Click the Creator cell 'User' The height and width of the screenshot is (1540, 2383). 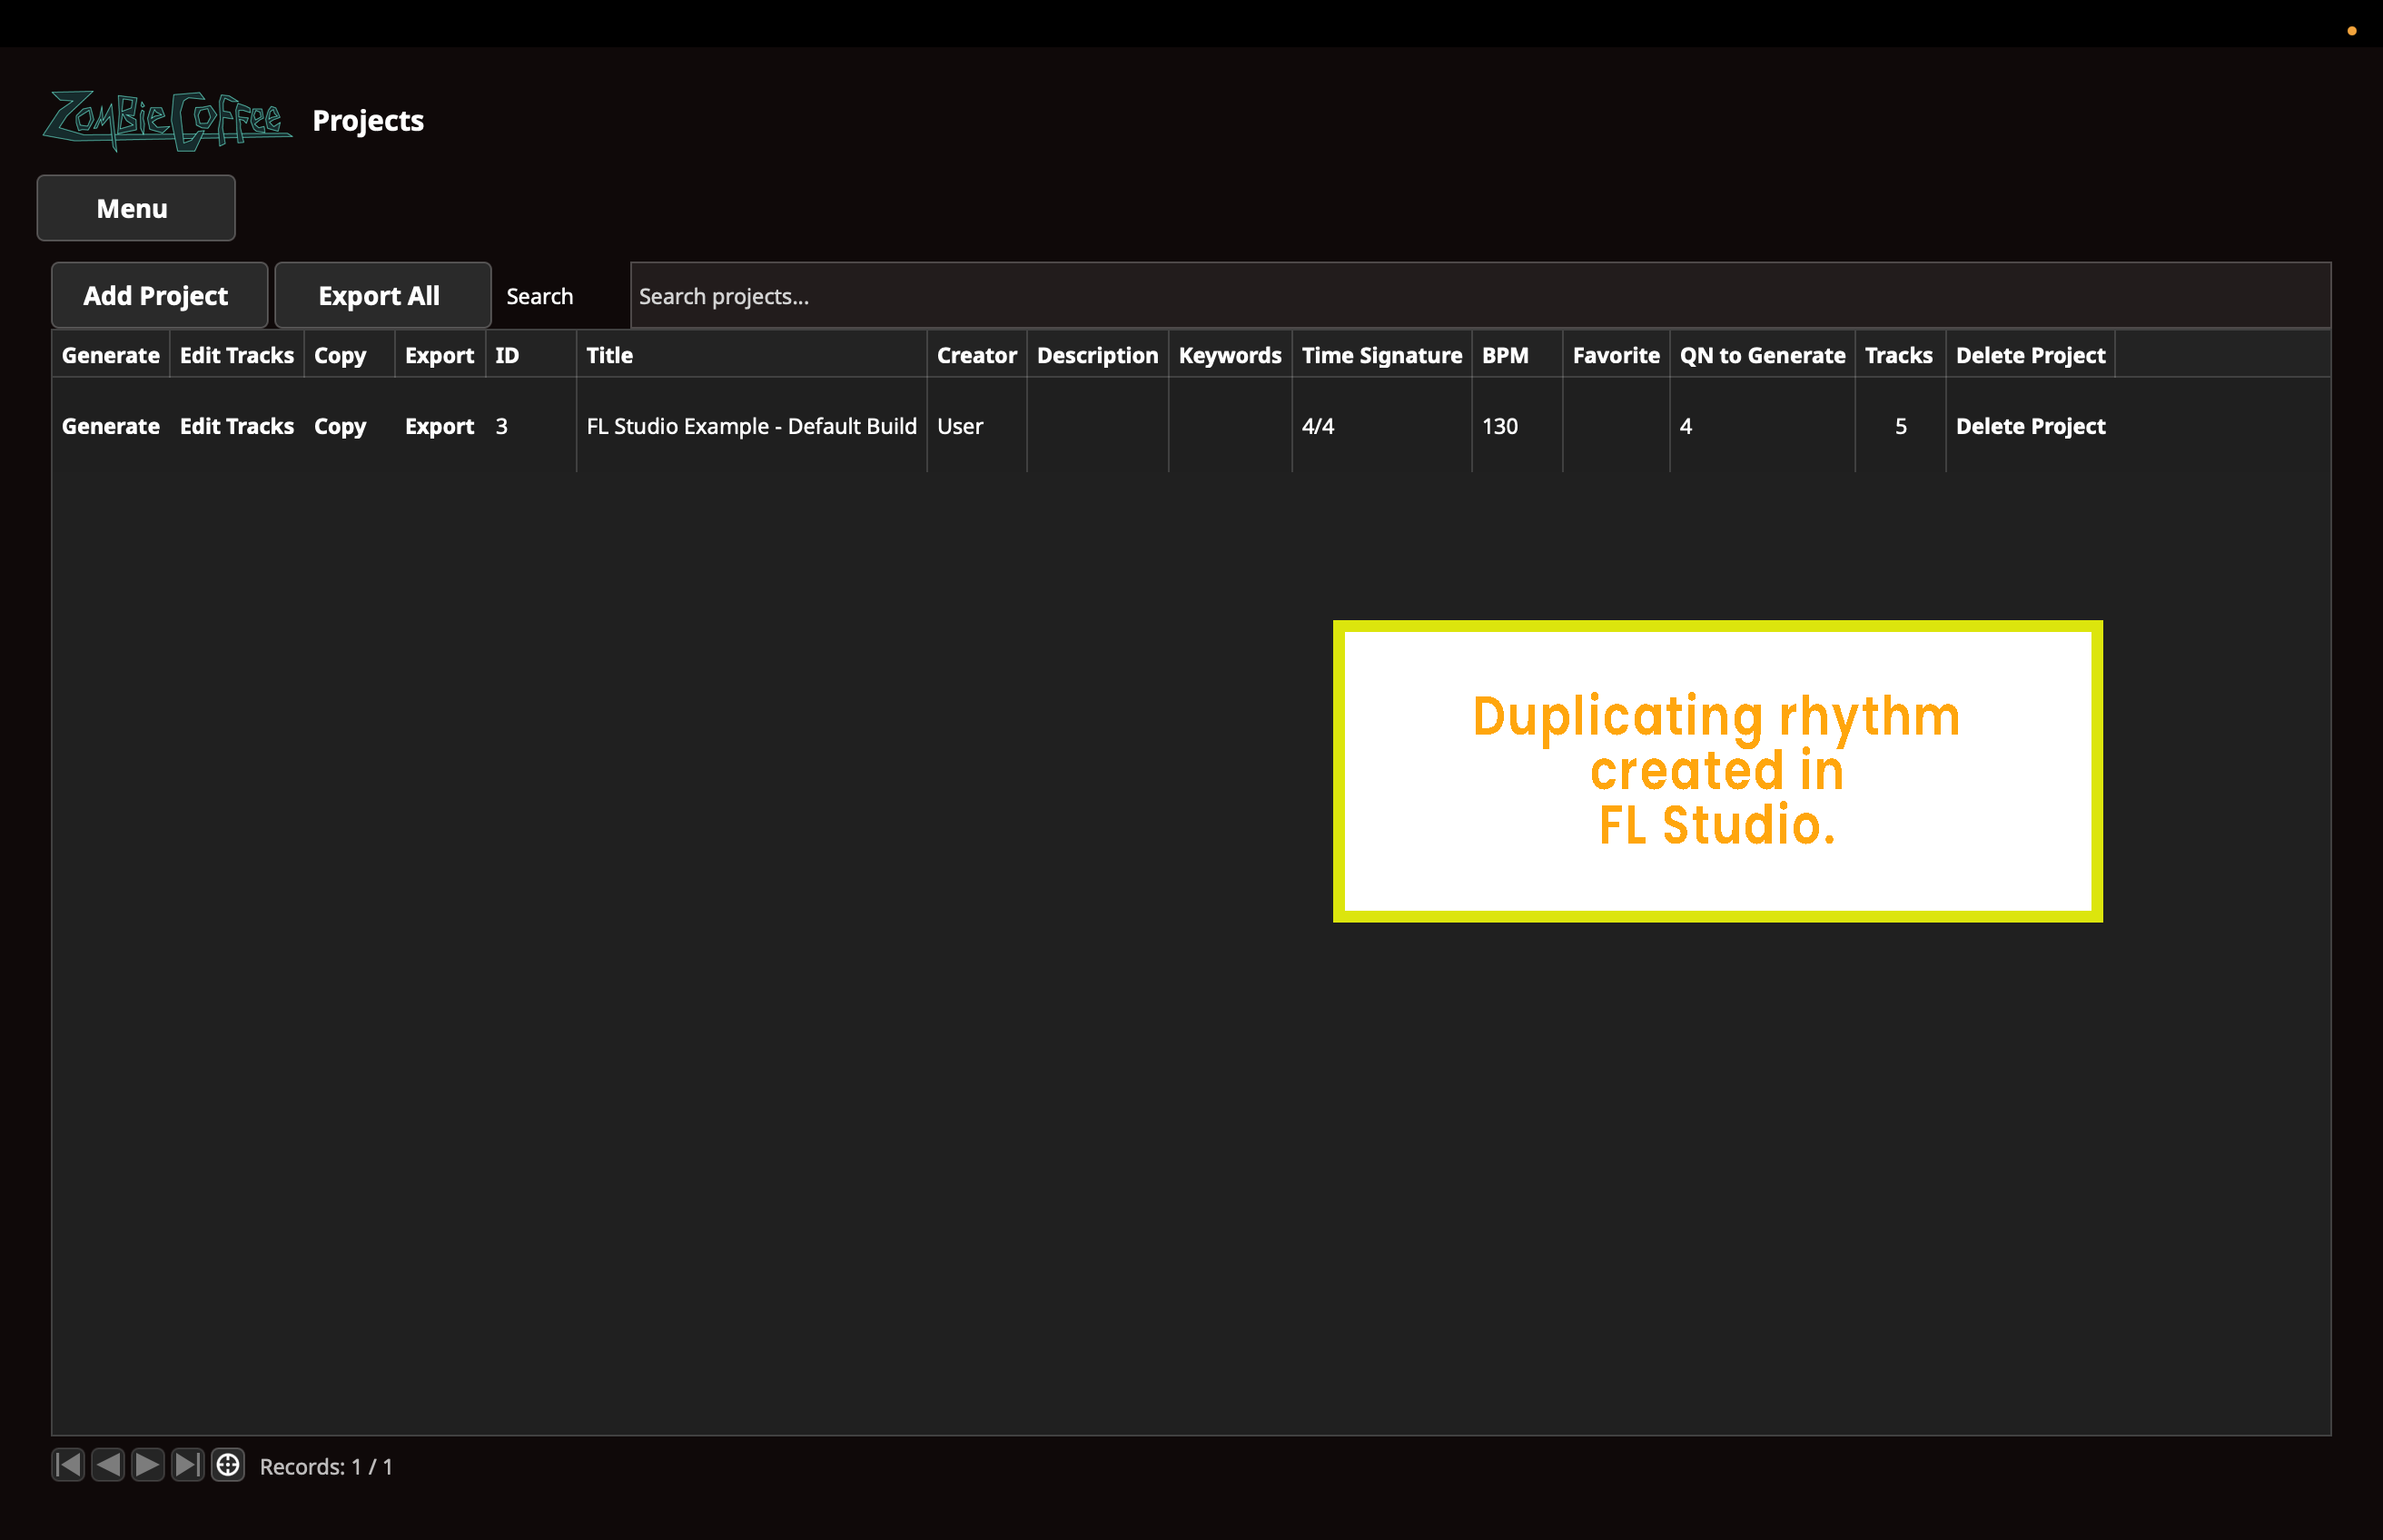959,426
